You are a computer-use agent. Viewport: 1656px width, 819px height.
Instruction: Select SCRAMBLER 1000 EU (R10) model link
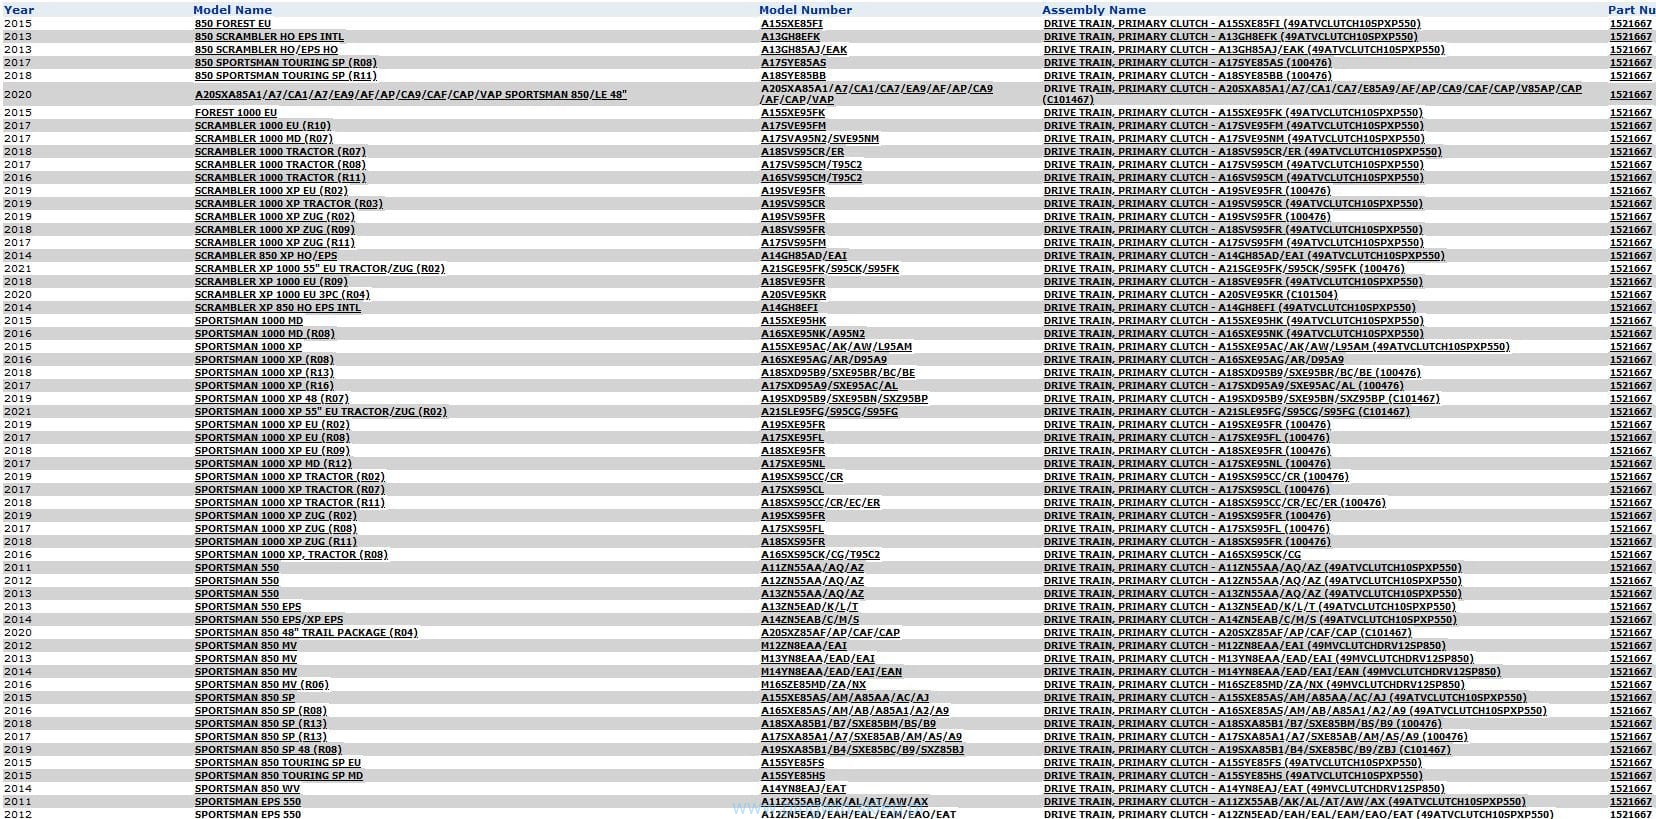pyautogui.click(x=262, y=126)
